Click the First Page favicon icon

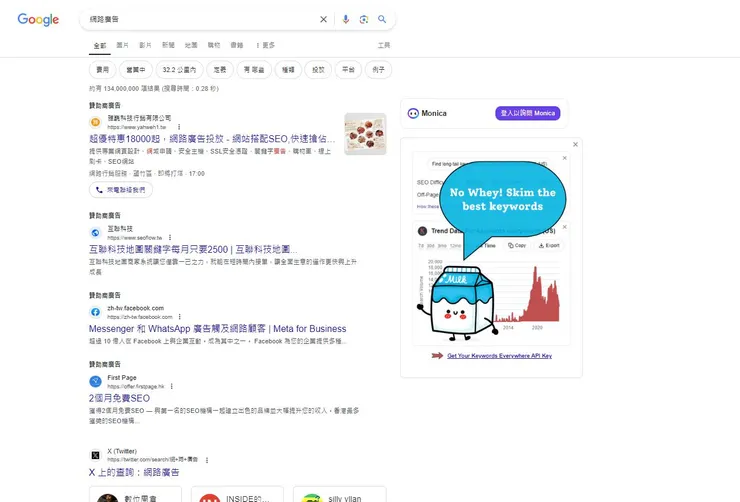[95, 381]
